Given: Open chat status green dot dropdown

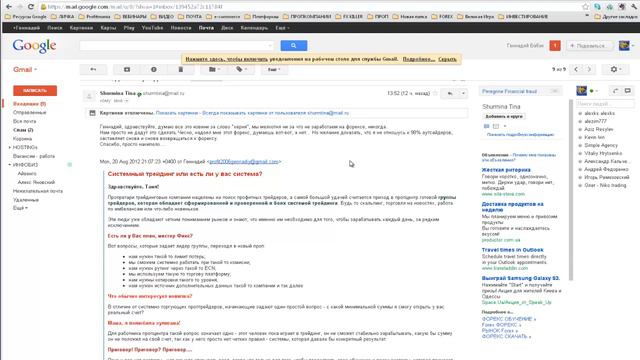Looking at the screenshot, I should (594, 91).
